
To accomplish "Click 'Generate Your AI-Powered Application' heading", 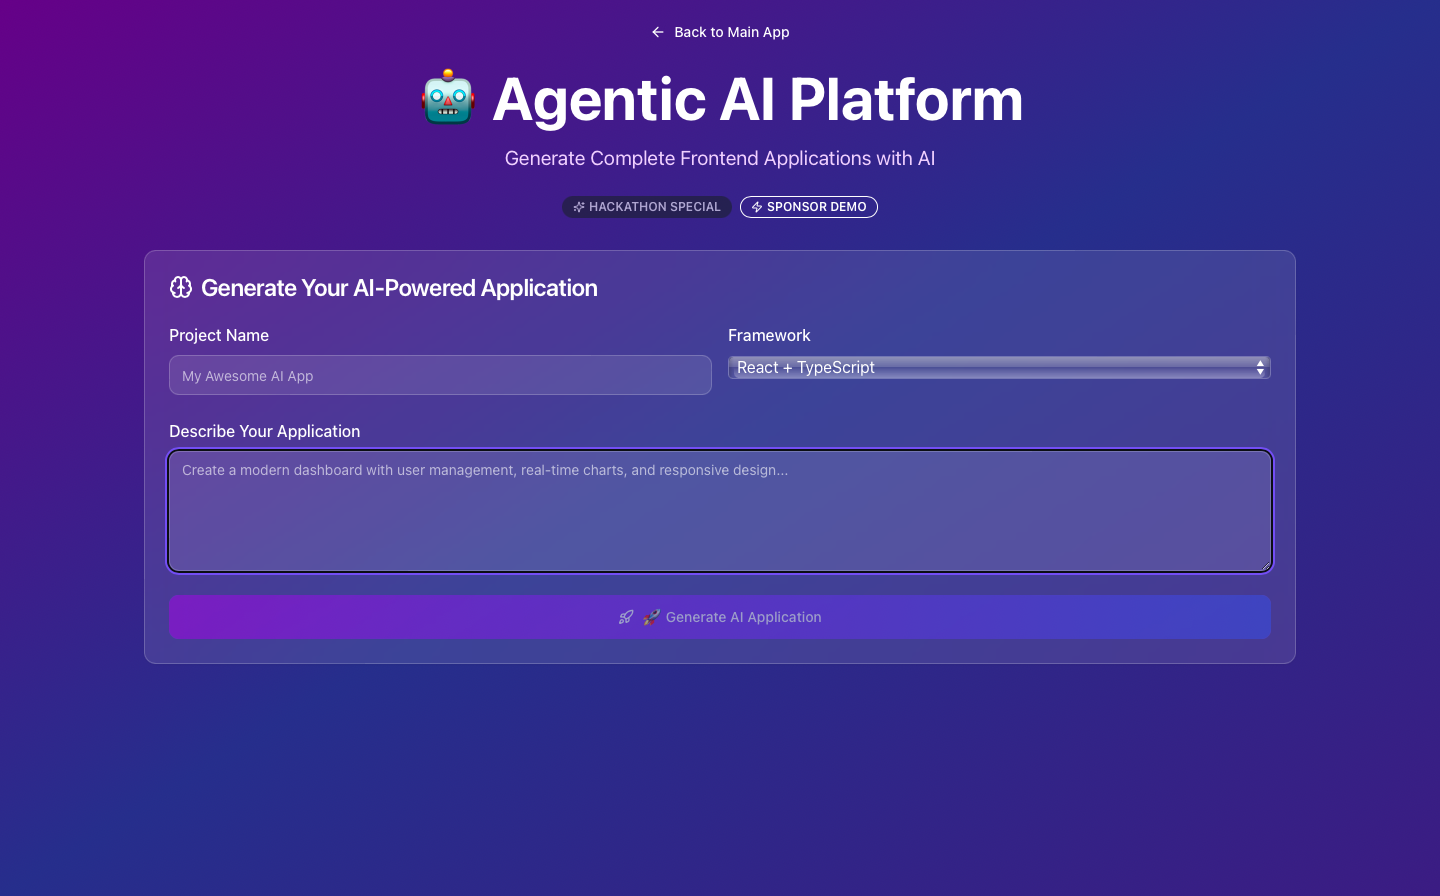I will (x=399, y=288).
